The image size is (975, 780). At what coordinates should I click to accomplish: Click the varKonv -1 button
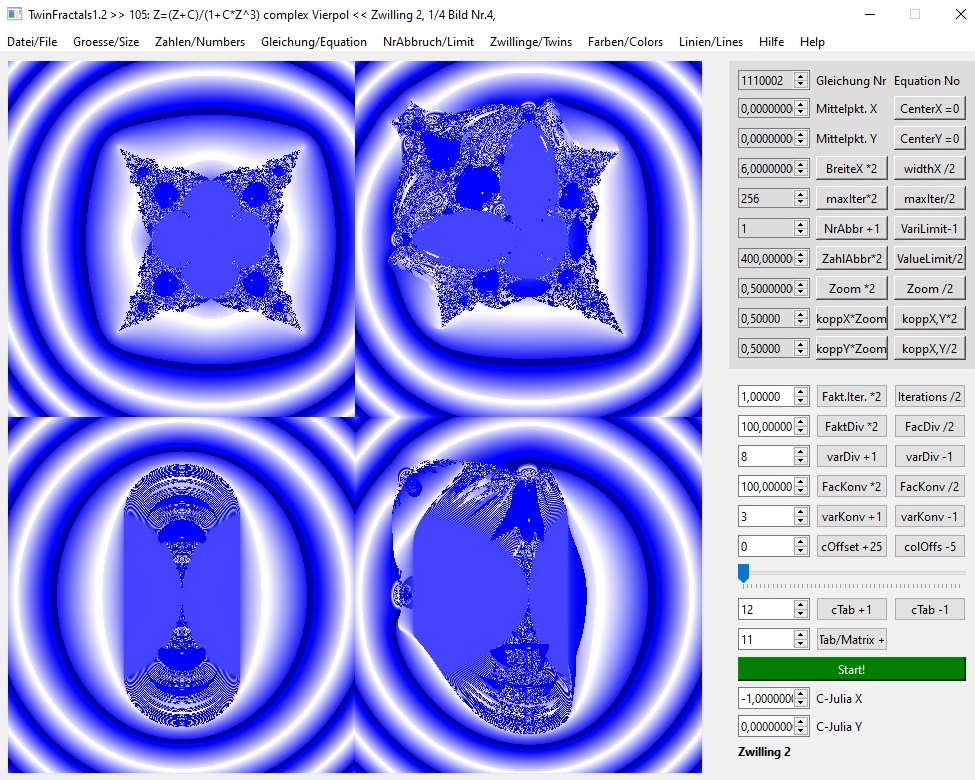930,516
